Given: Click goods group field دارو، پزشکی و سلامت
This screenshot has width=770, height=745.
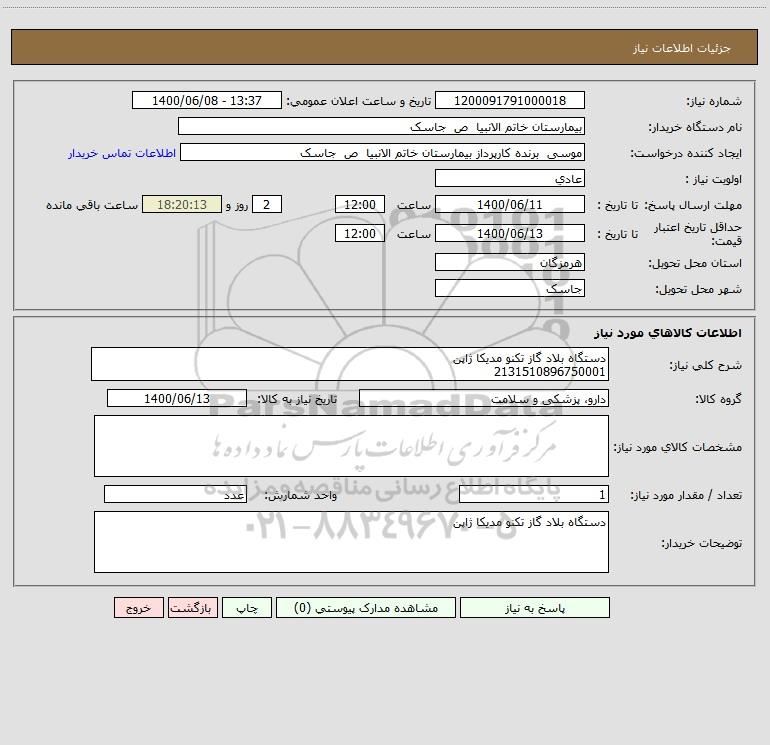Looking at the screenshot, I should click(484, 398).
